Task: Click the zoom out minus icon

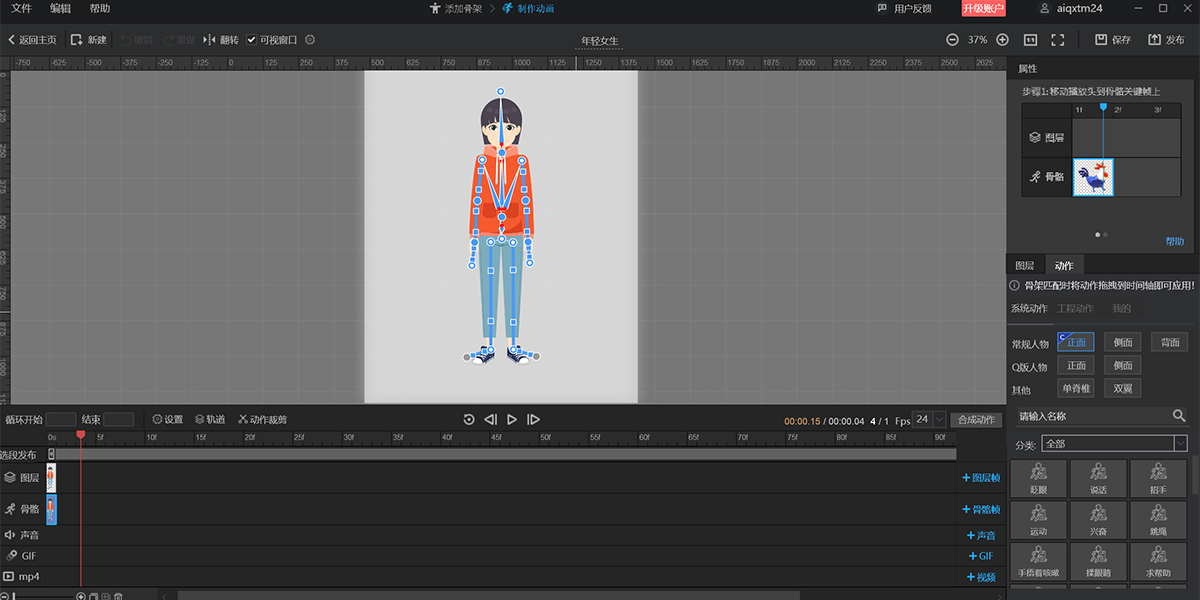Action: (x=952, y=40)
